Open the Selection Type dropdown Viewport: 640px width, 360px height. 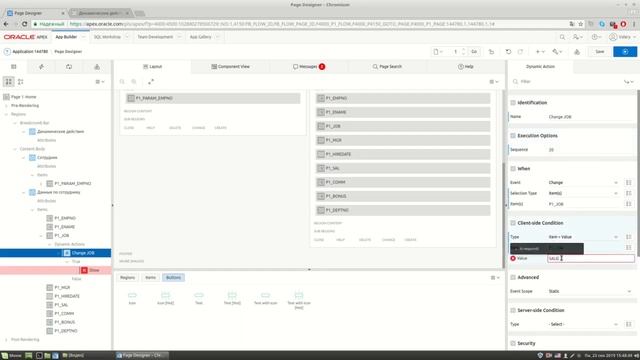tap(583, 193)
